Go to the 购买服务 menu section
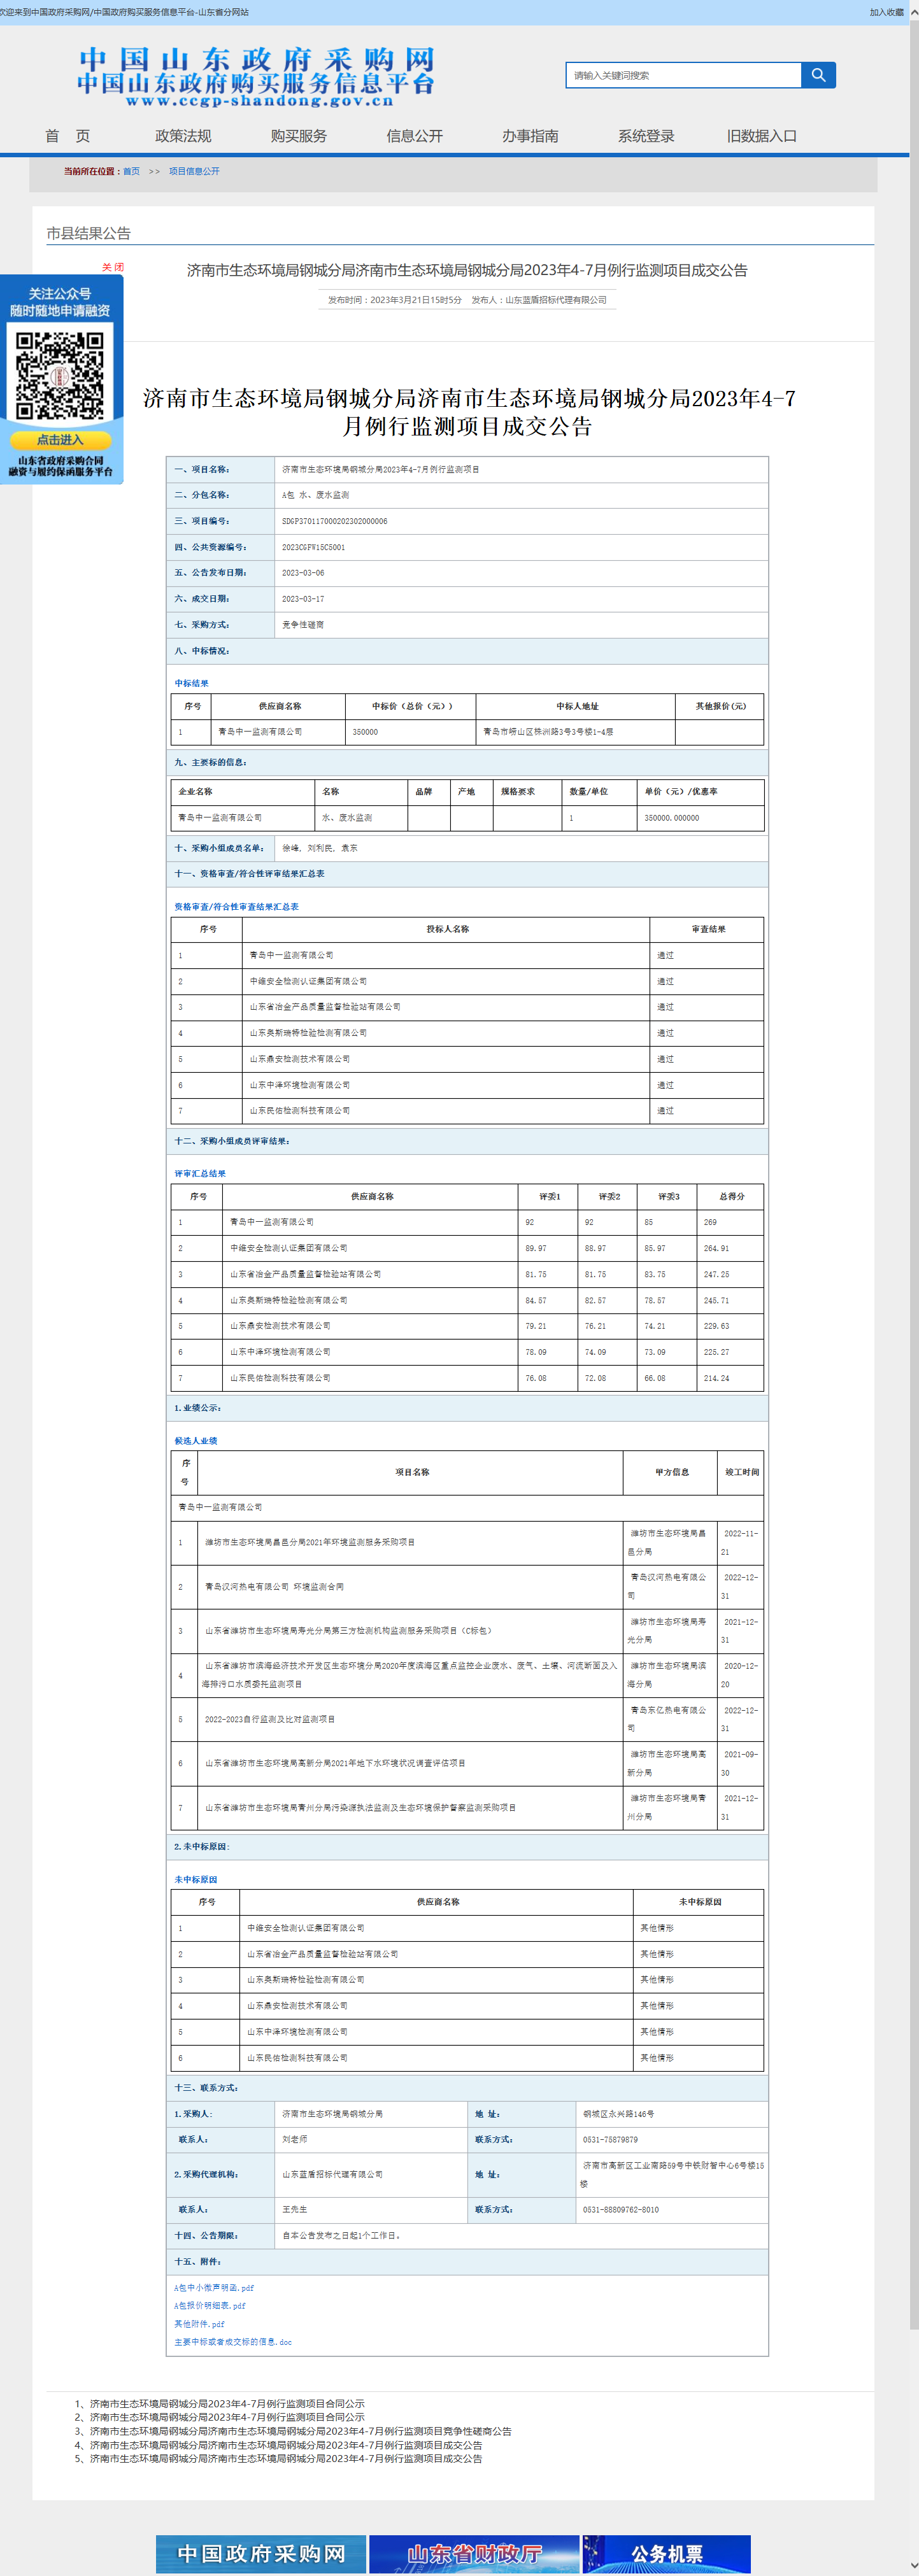The image size is (919, 2576). pyautogui.click(x=299, y=136)
